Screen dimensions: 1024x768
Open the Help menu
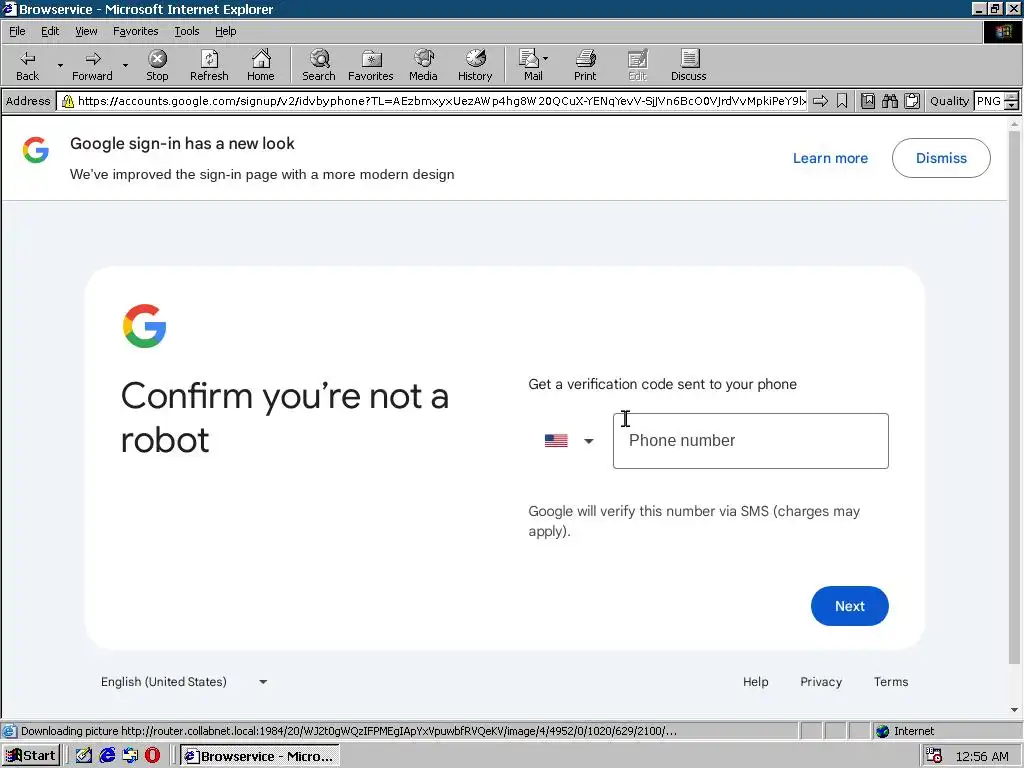[x=225, y=31]
